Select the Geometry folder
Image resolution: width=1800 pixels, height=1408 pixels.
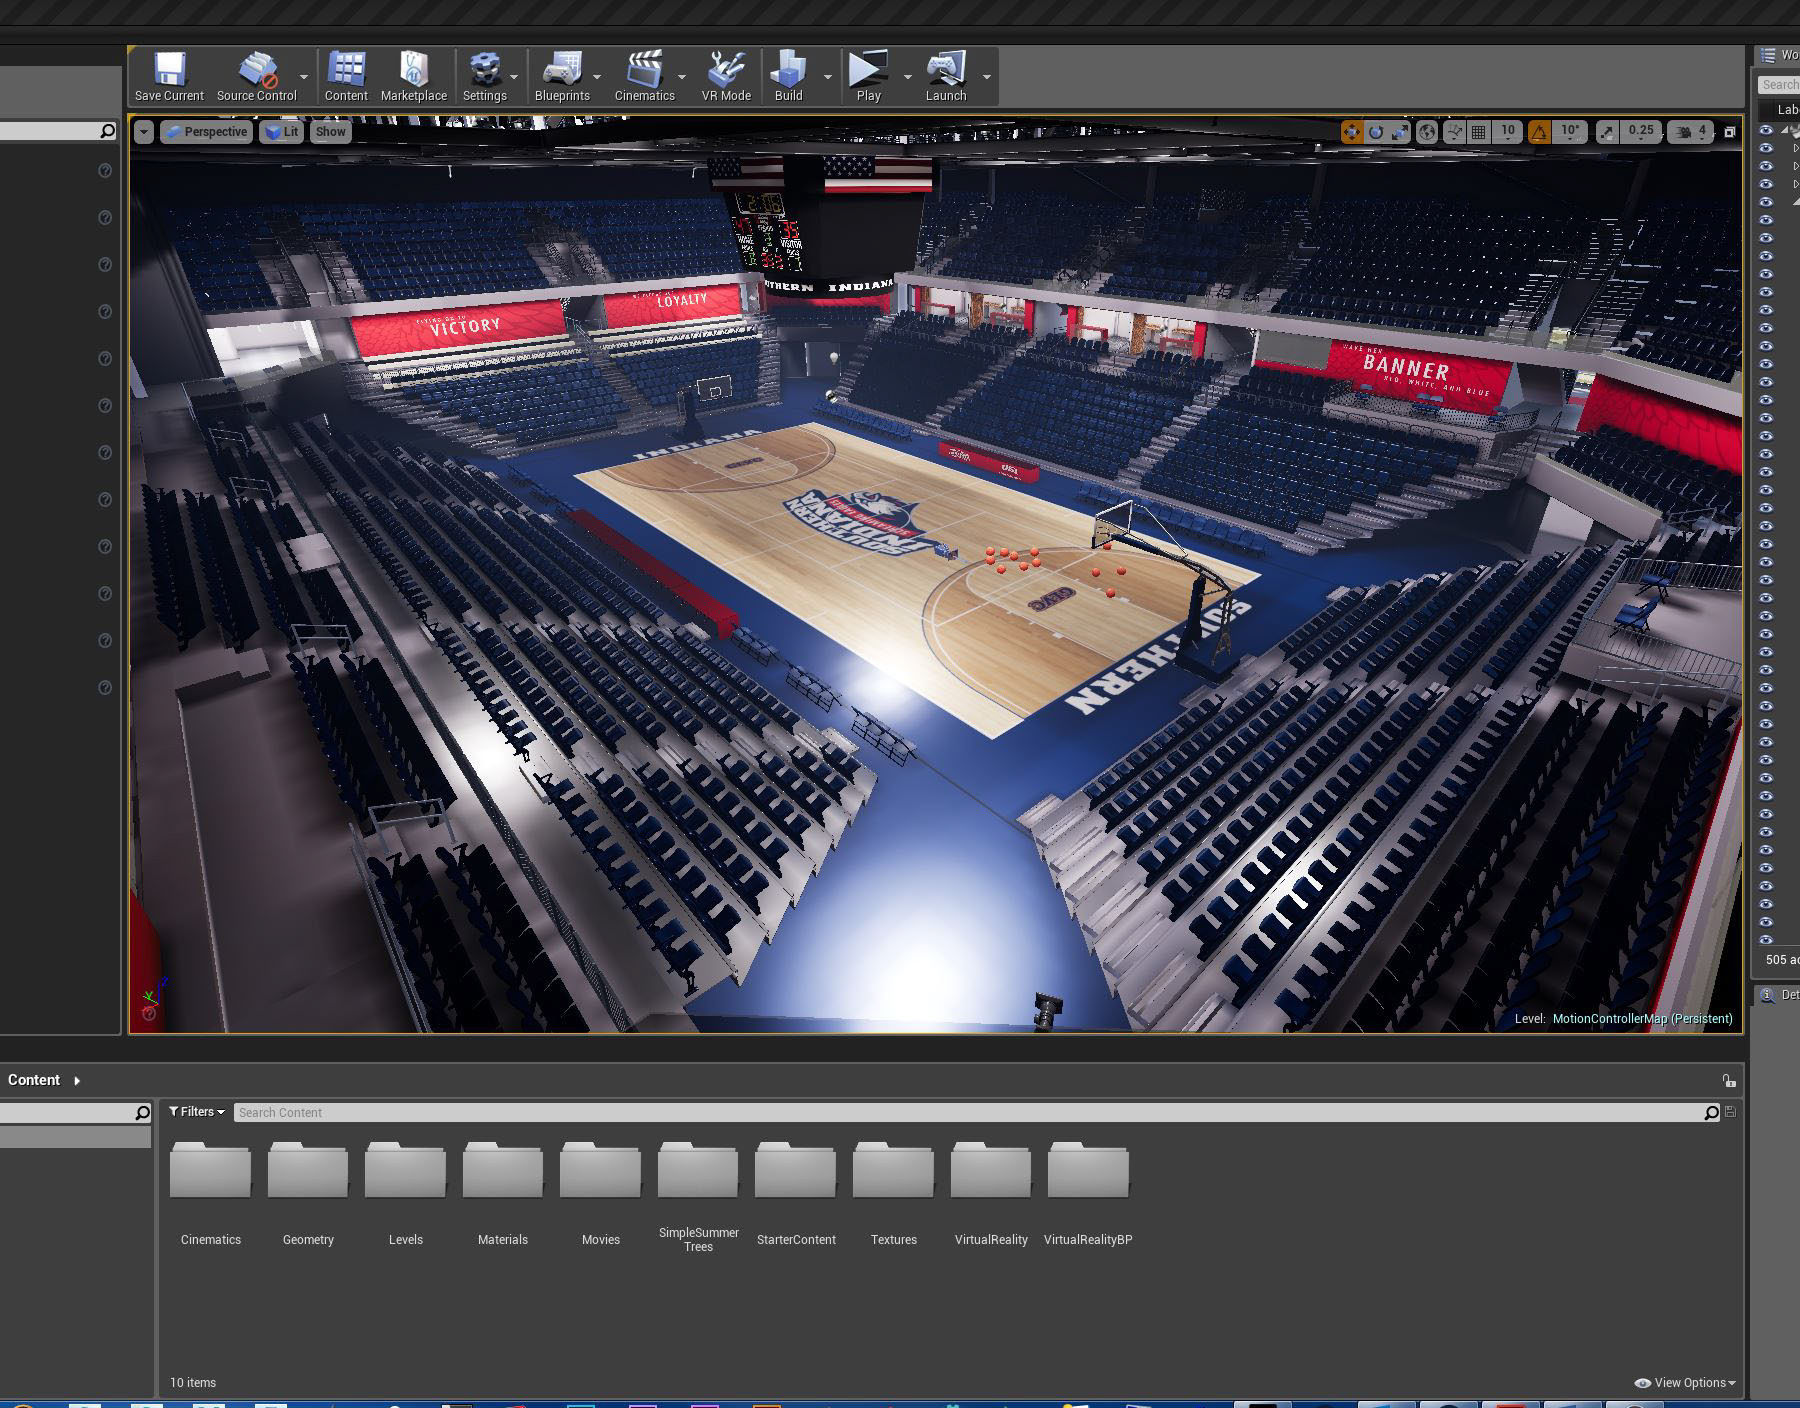tap(308, 1194)
